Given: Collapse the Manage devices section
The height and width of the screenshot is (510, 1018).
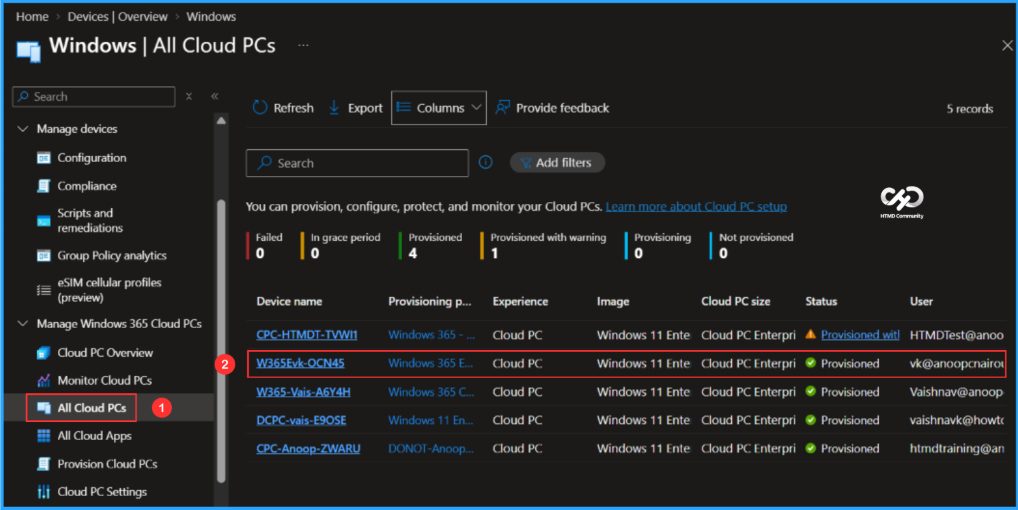Looking at the screenshot, I should click(23, 129).
